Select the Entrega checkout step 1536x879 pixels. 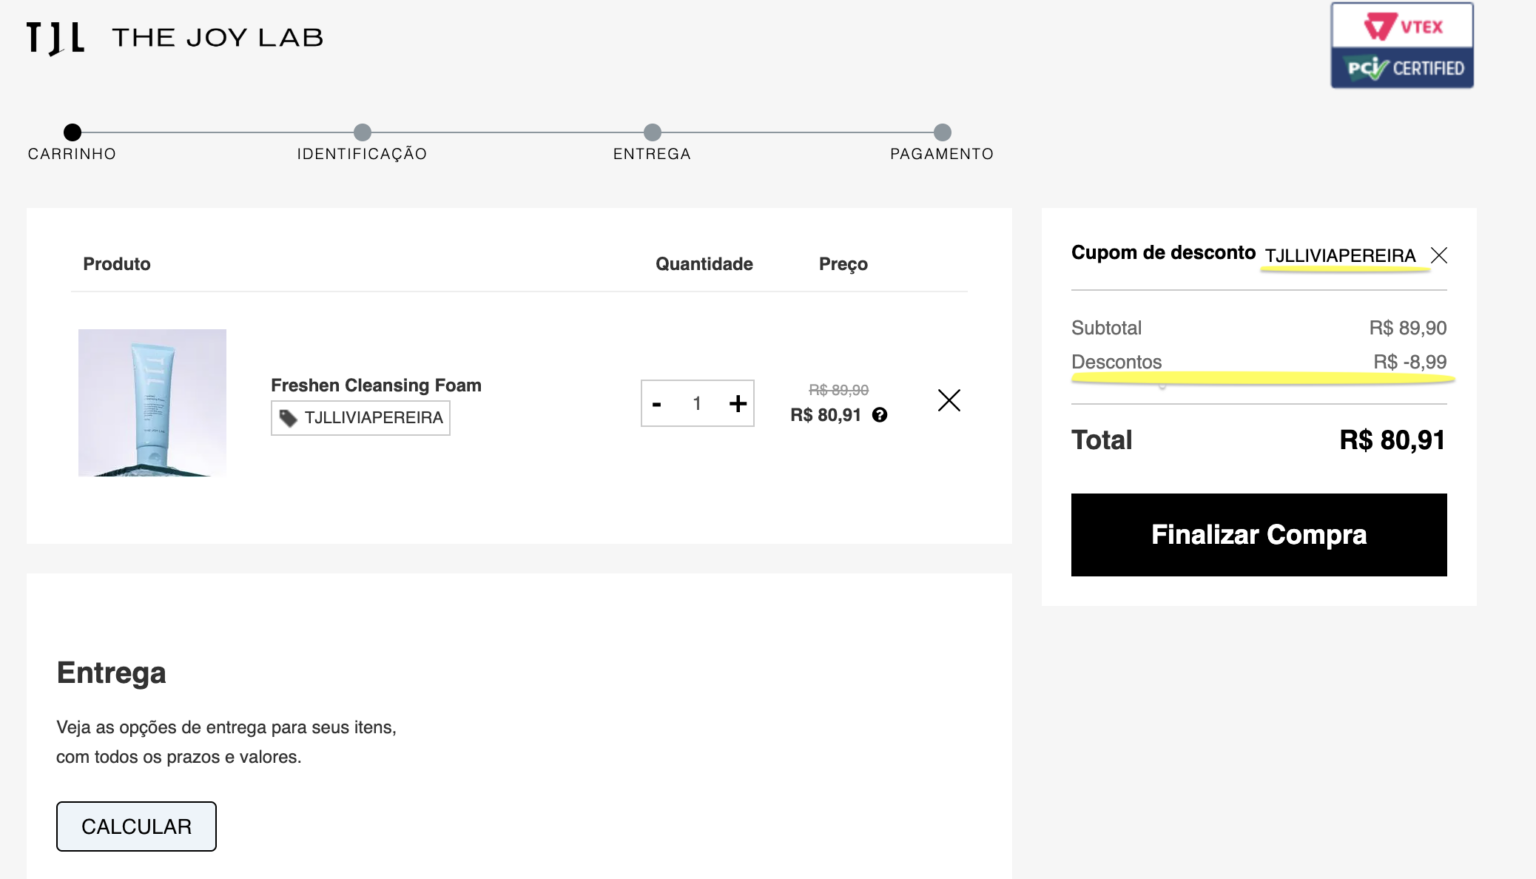652,132
